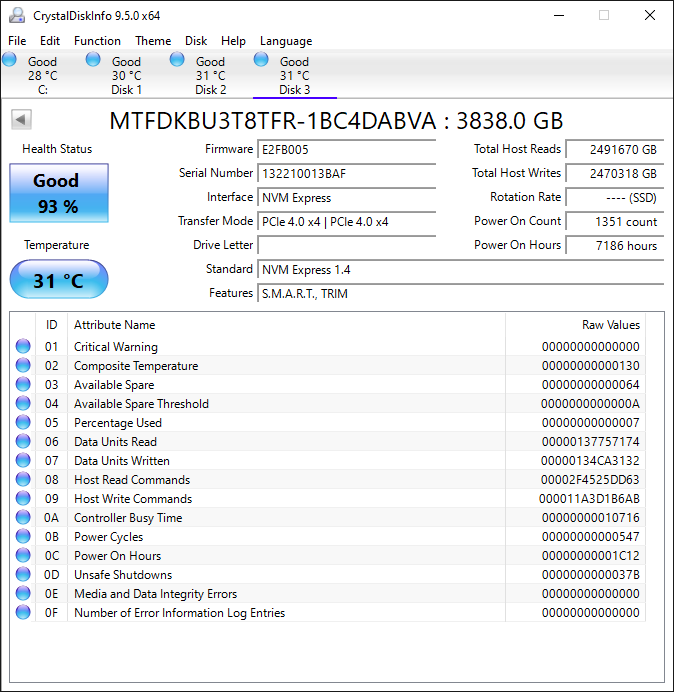Select the C: drive status orb

(10, 60)
